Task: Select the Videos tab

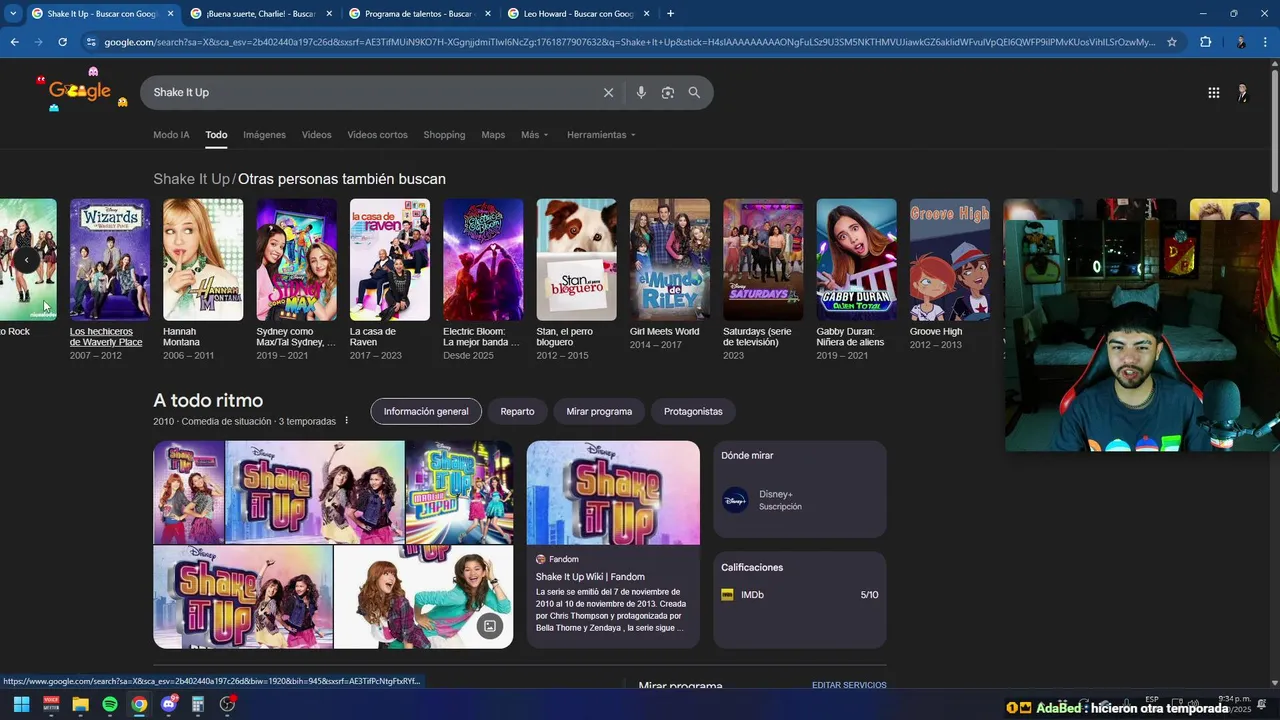Action: [x=316, y=135]
